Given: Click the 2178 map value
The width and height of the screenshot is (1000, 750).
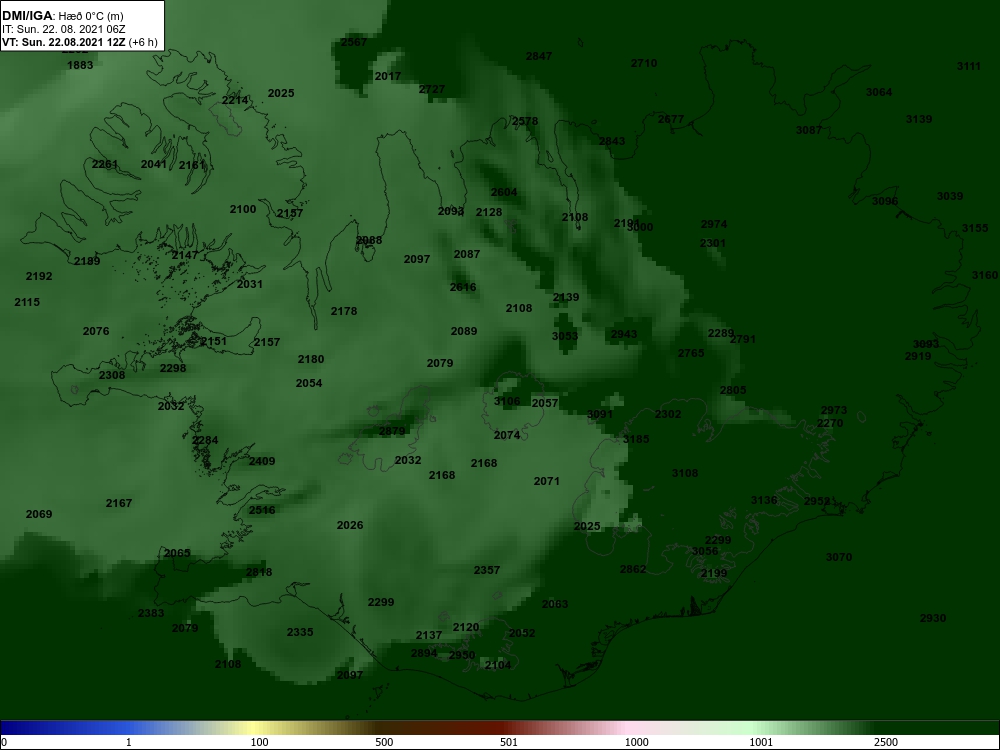Looking at the screenshot, I should [344, 311].
